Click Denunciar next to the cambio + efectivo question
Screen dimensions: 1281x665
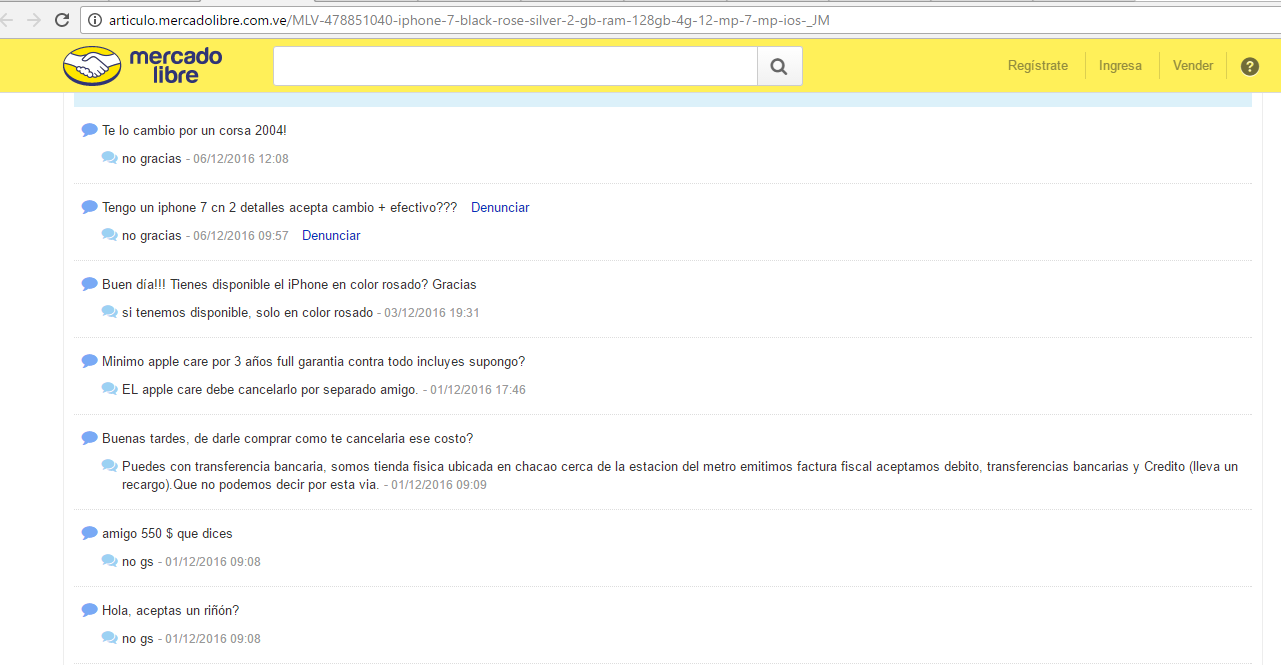click(x=500, y=208)
